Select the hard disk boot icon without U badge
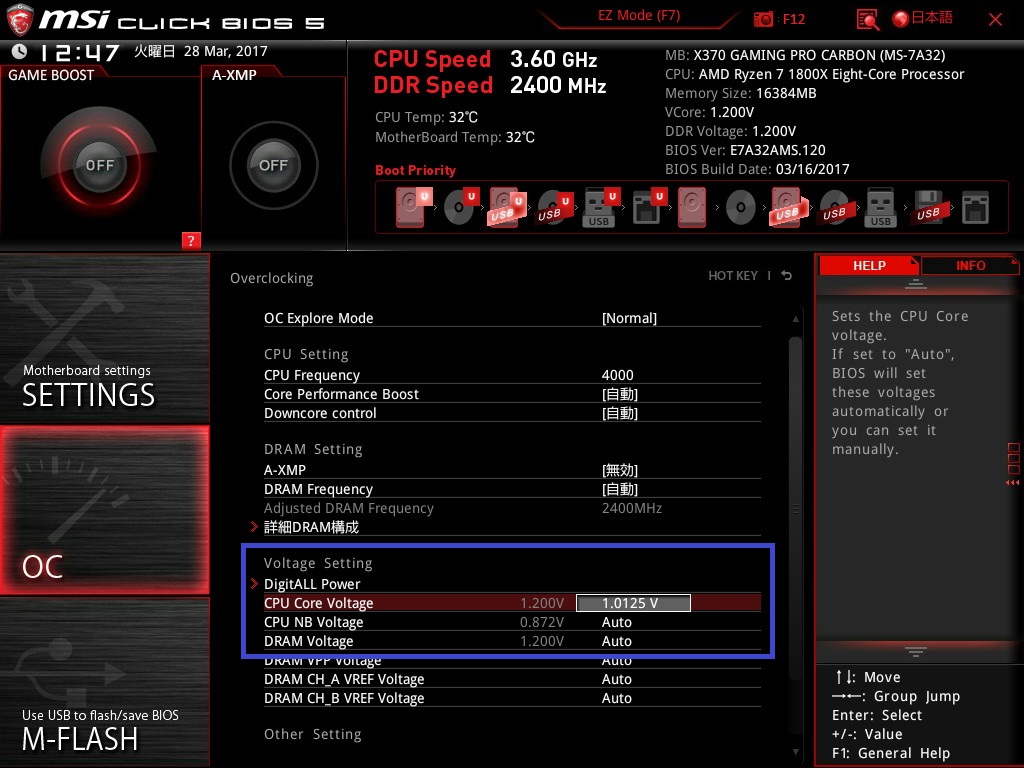 tap(692, 207)
